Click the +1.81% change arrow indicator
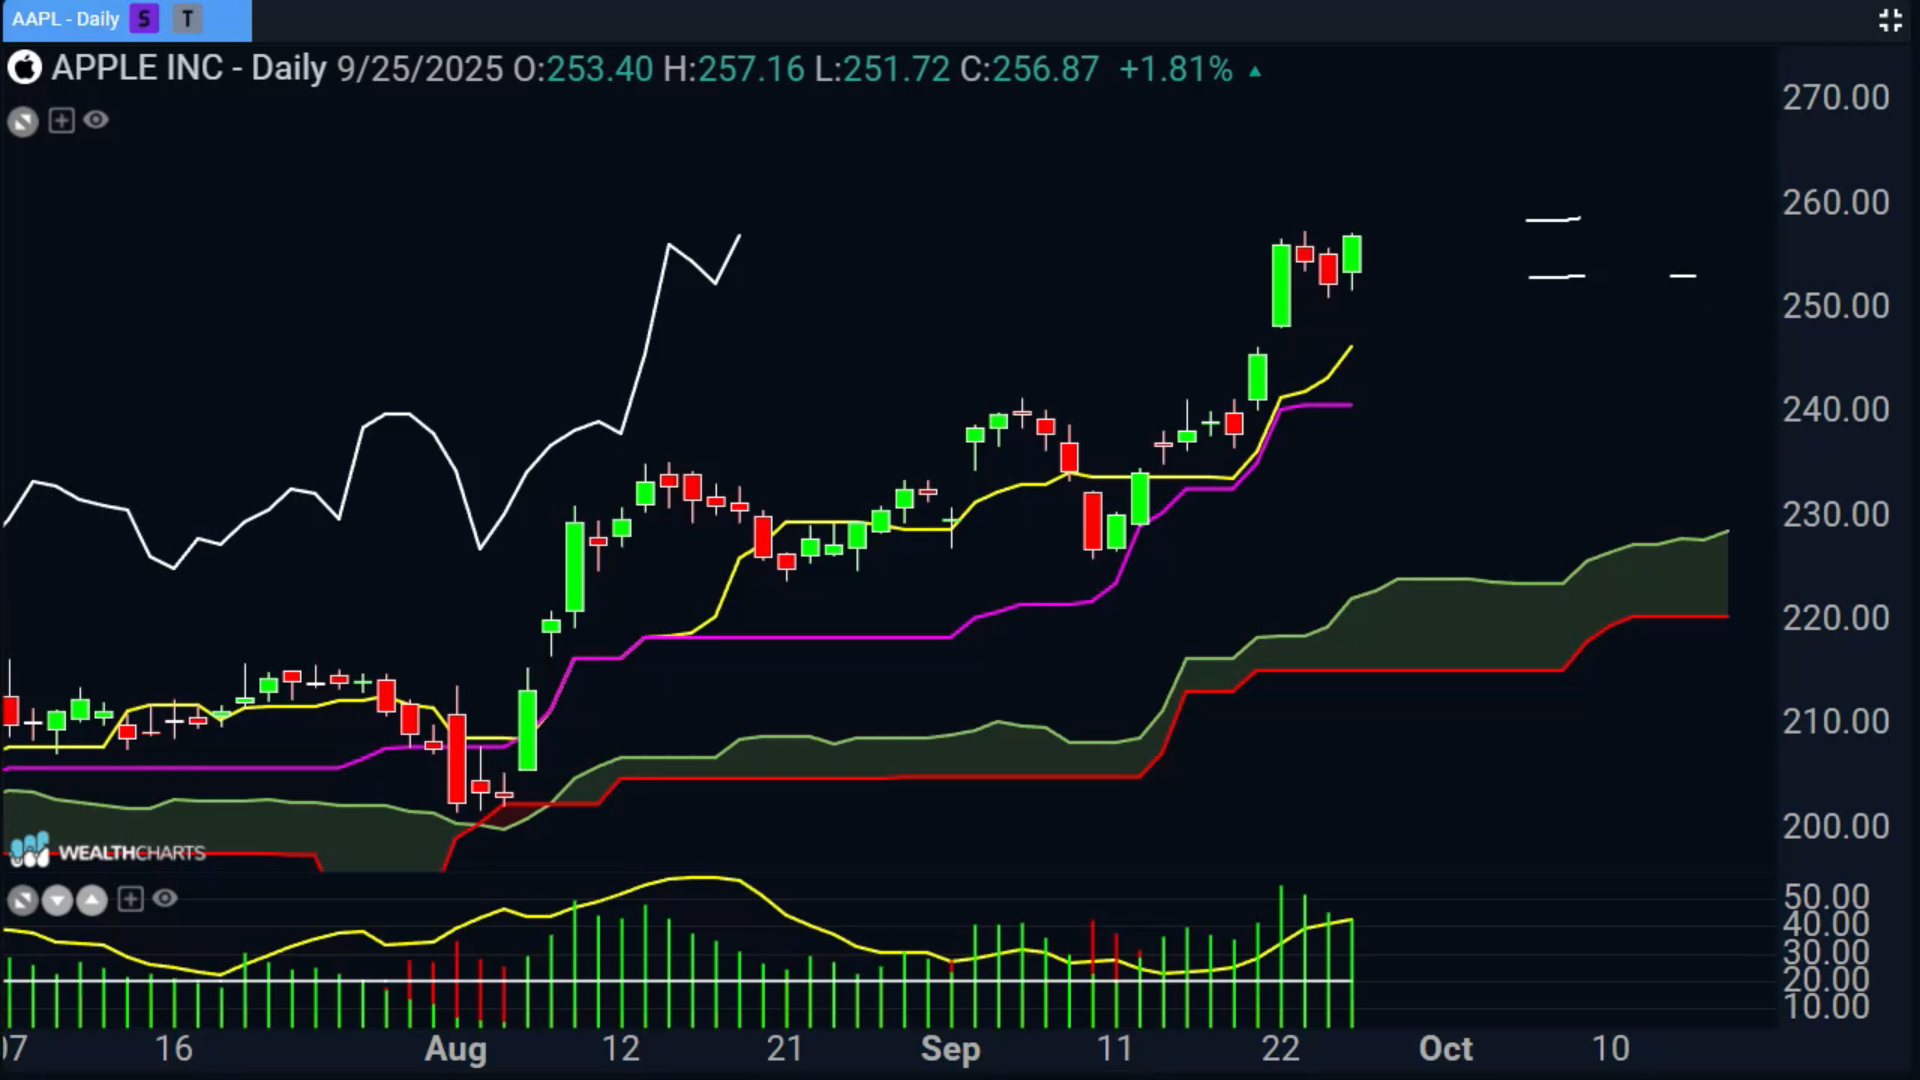This screenshot has width=1920, height=1080. (1254, 71)
